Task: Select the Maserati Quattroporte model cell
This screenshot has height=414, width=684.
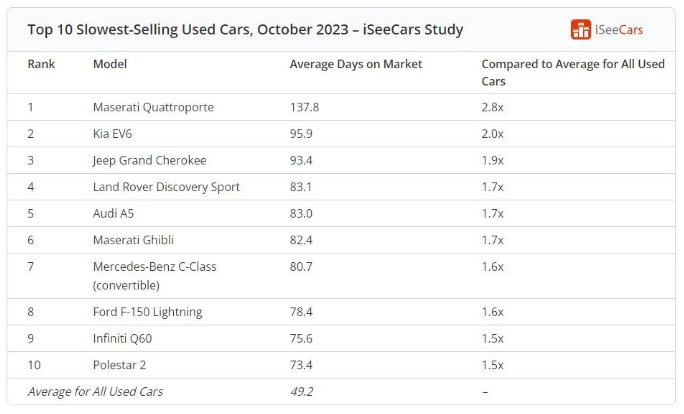Action: point(153,107)
